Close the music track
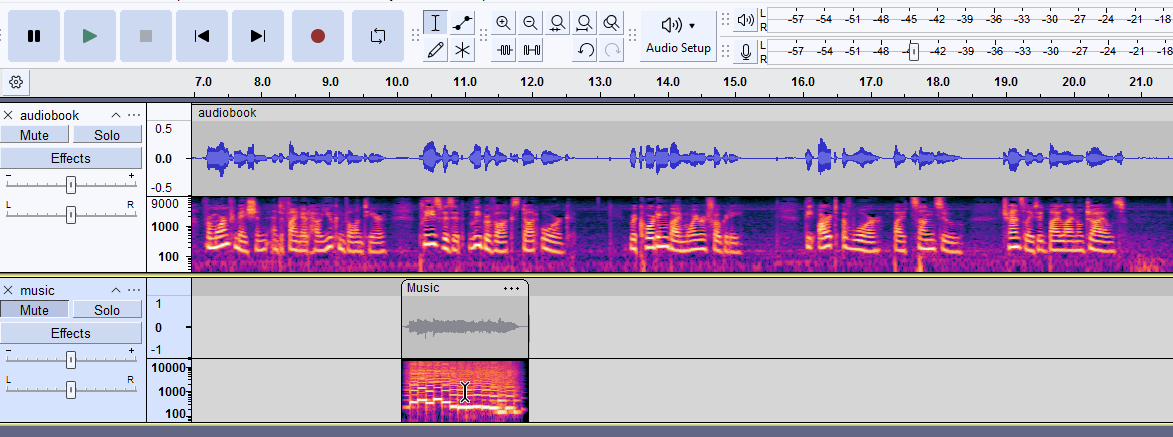The width and height of the screenshot is (1173, 437). [8, 290]
